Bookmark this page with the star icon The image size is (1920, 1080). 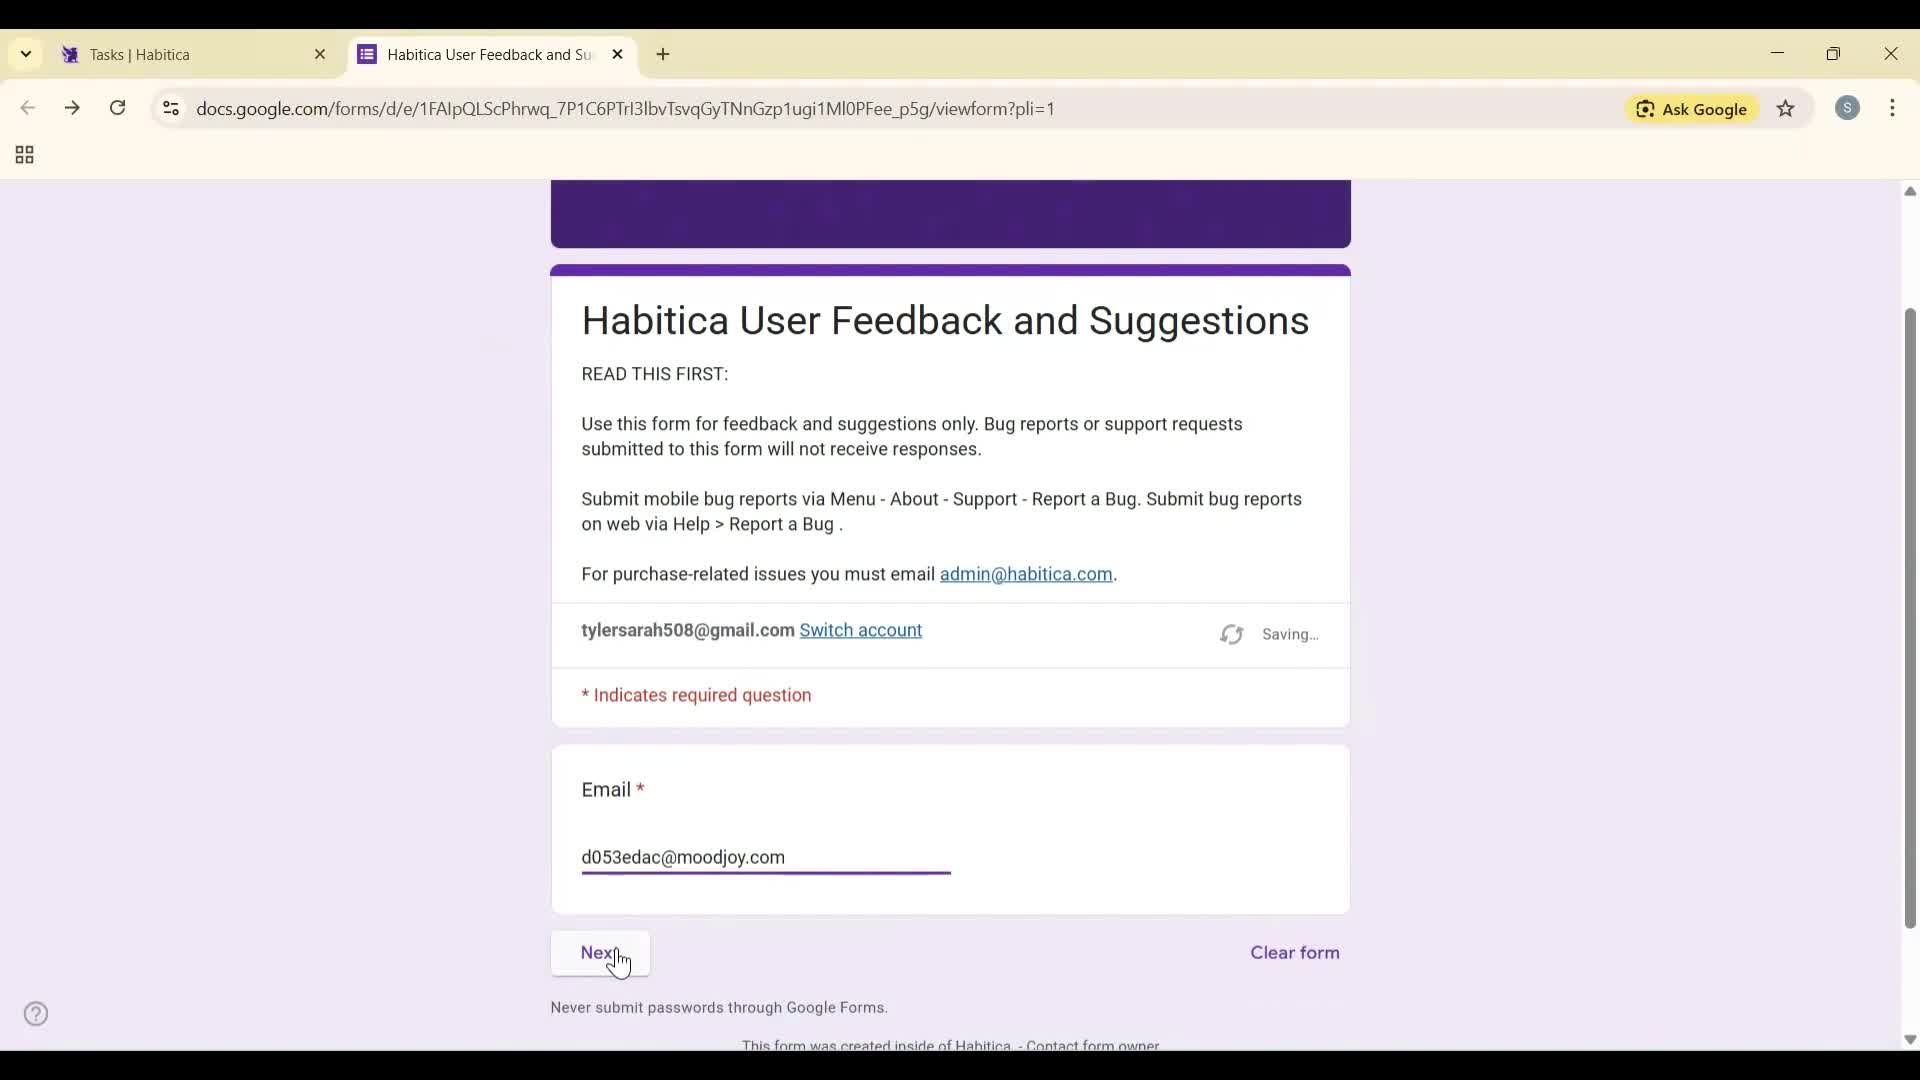click(x=1787, y=109)
